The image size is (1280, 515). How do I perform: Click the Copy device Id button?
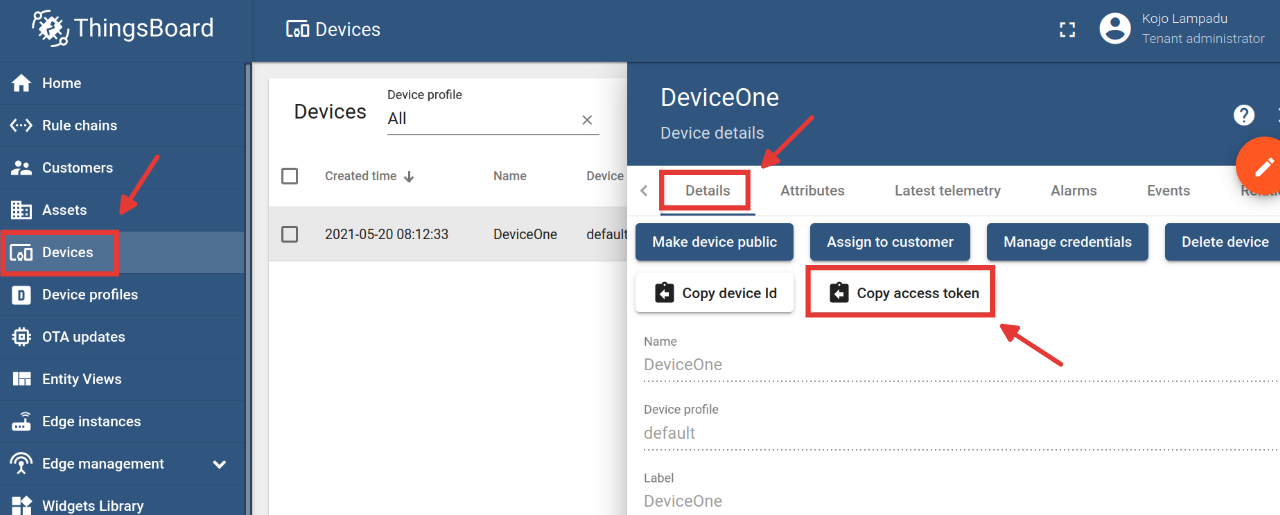pos(714,293)
